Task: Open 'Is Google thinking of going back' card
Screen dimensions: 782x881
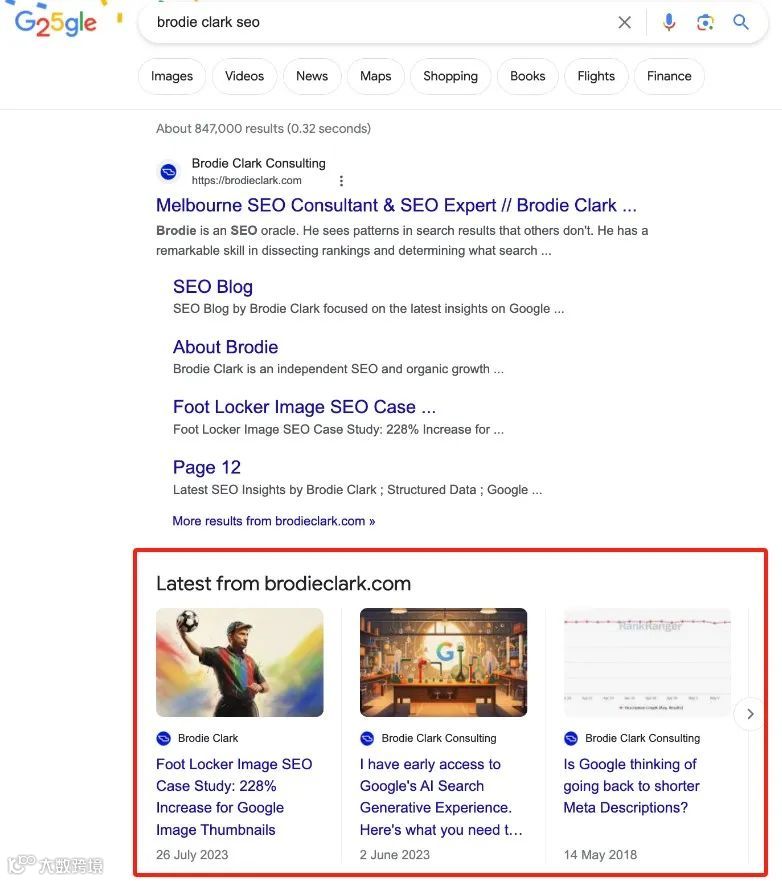Action: 631,786
